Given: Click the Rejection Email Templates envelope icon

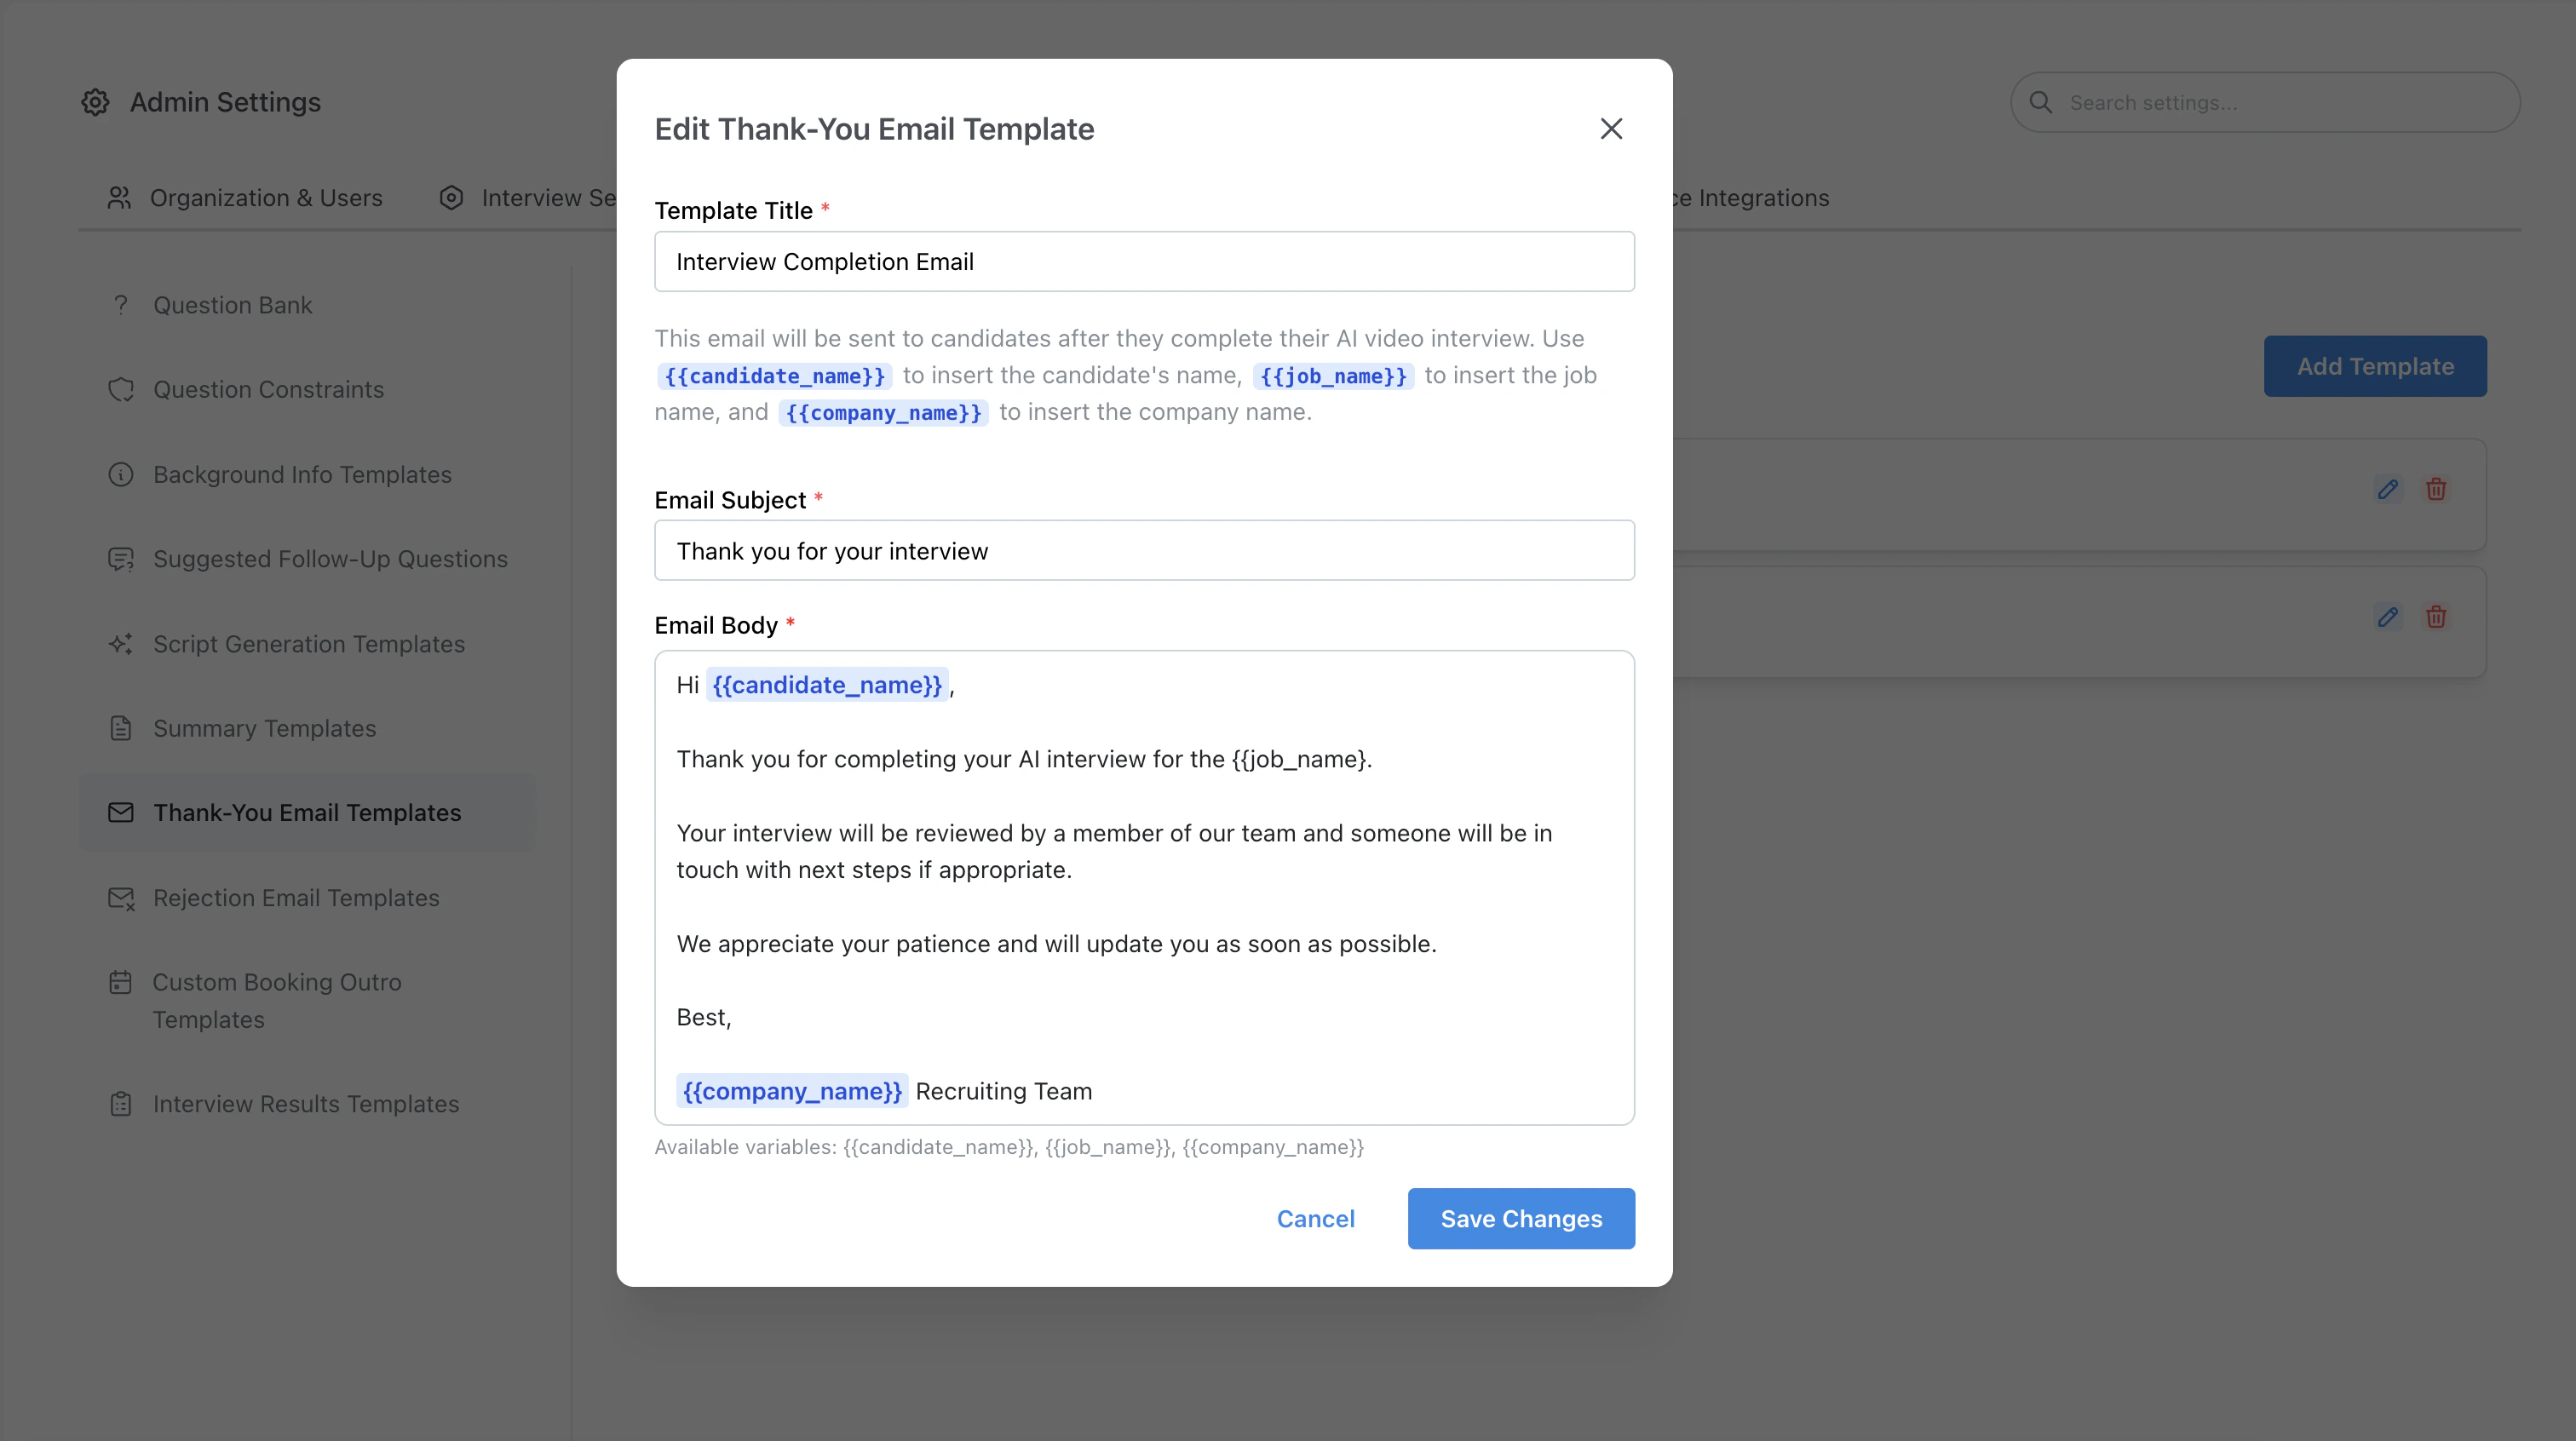Looking at the screenshot, I should [x=121, y=898].
